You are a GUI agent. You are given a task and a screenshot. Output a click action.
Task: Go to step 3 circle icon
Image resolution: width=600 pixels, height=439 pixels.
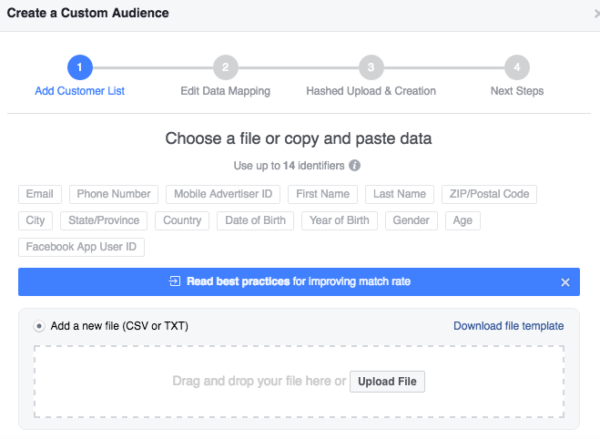pyautogui.click(x=371, y=67)
